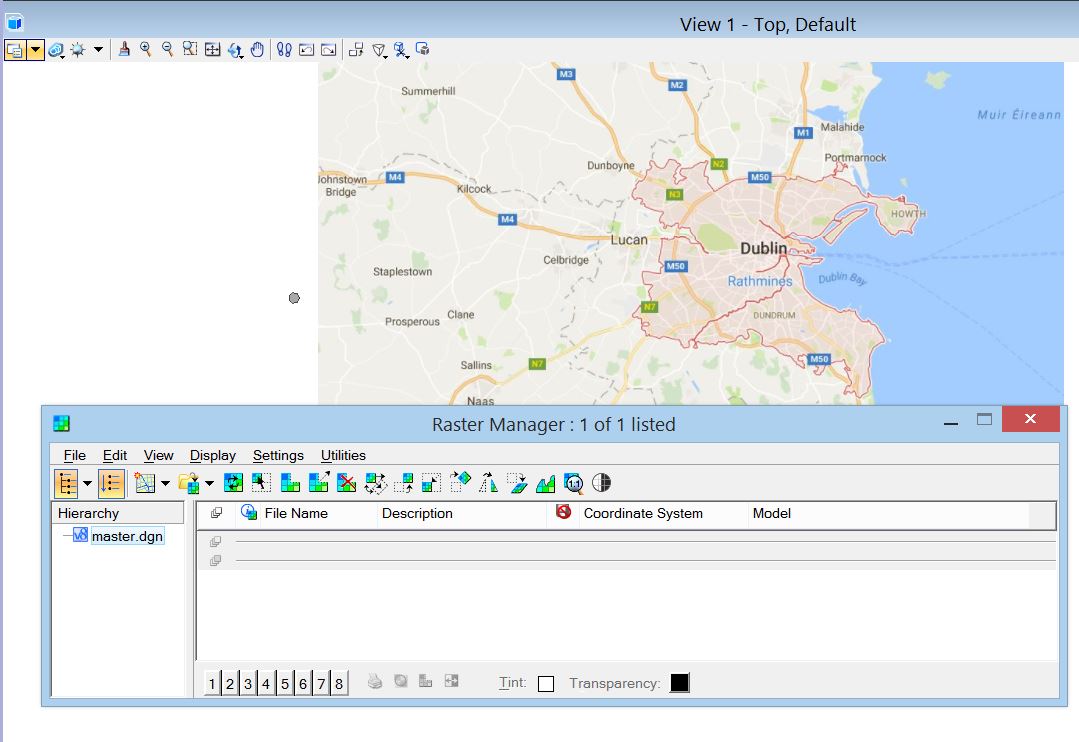This screenshot has height=742, width=1079.
Task: Click the Scale/resize raster icon
Action: (x=319, y=483)
